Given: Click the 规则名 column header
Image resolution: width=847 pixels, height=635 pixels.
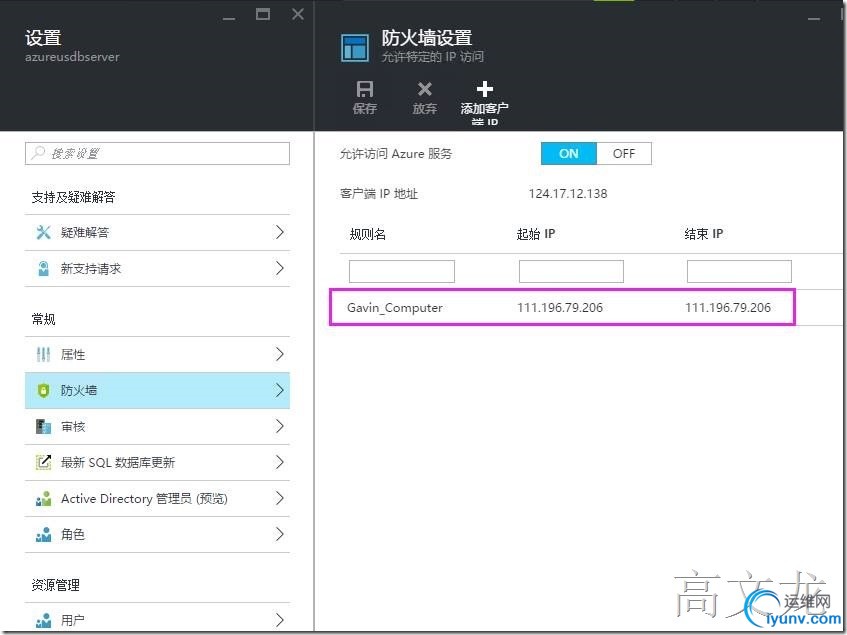Looking at the screenshot, I should click(367, 234).
